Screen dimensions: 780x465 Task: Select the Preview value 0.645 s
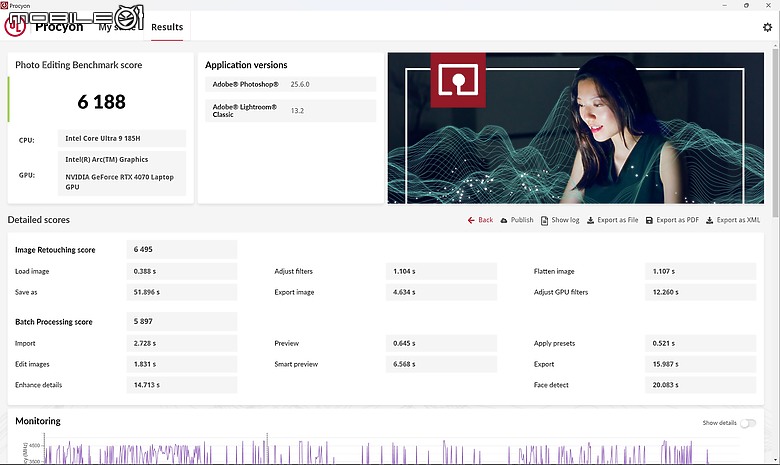(x=404, y=343)
